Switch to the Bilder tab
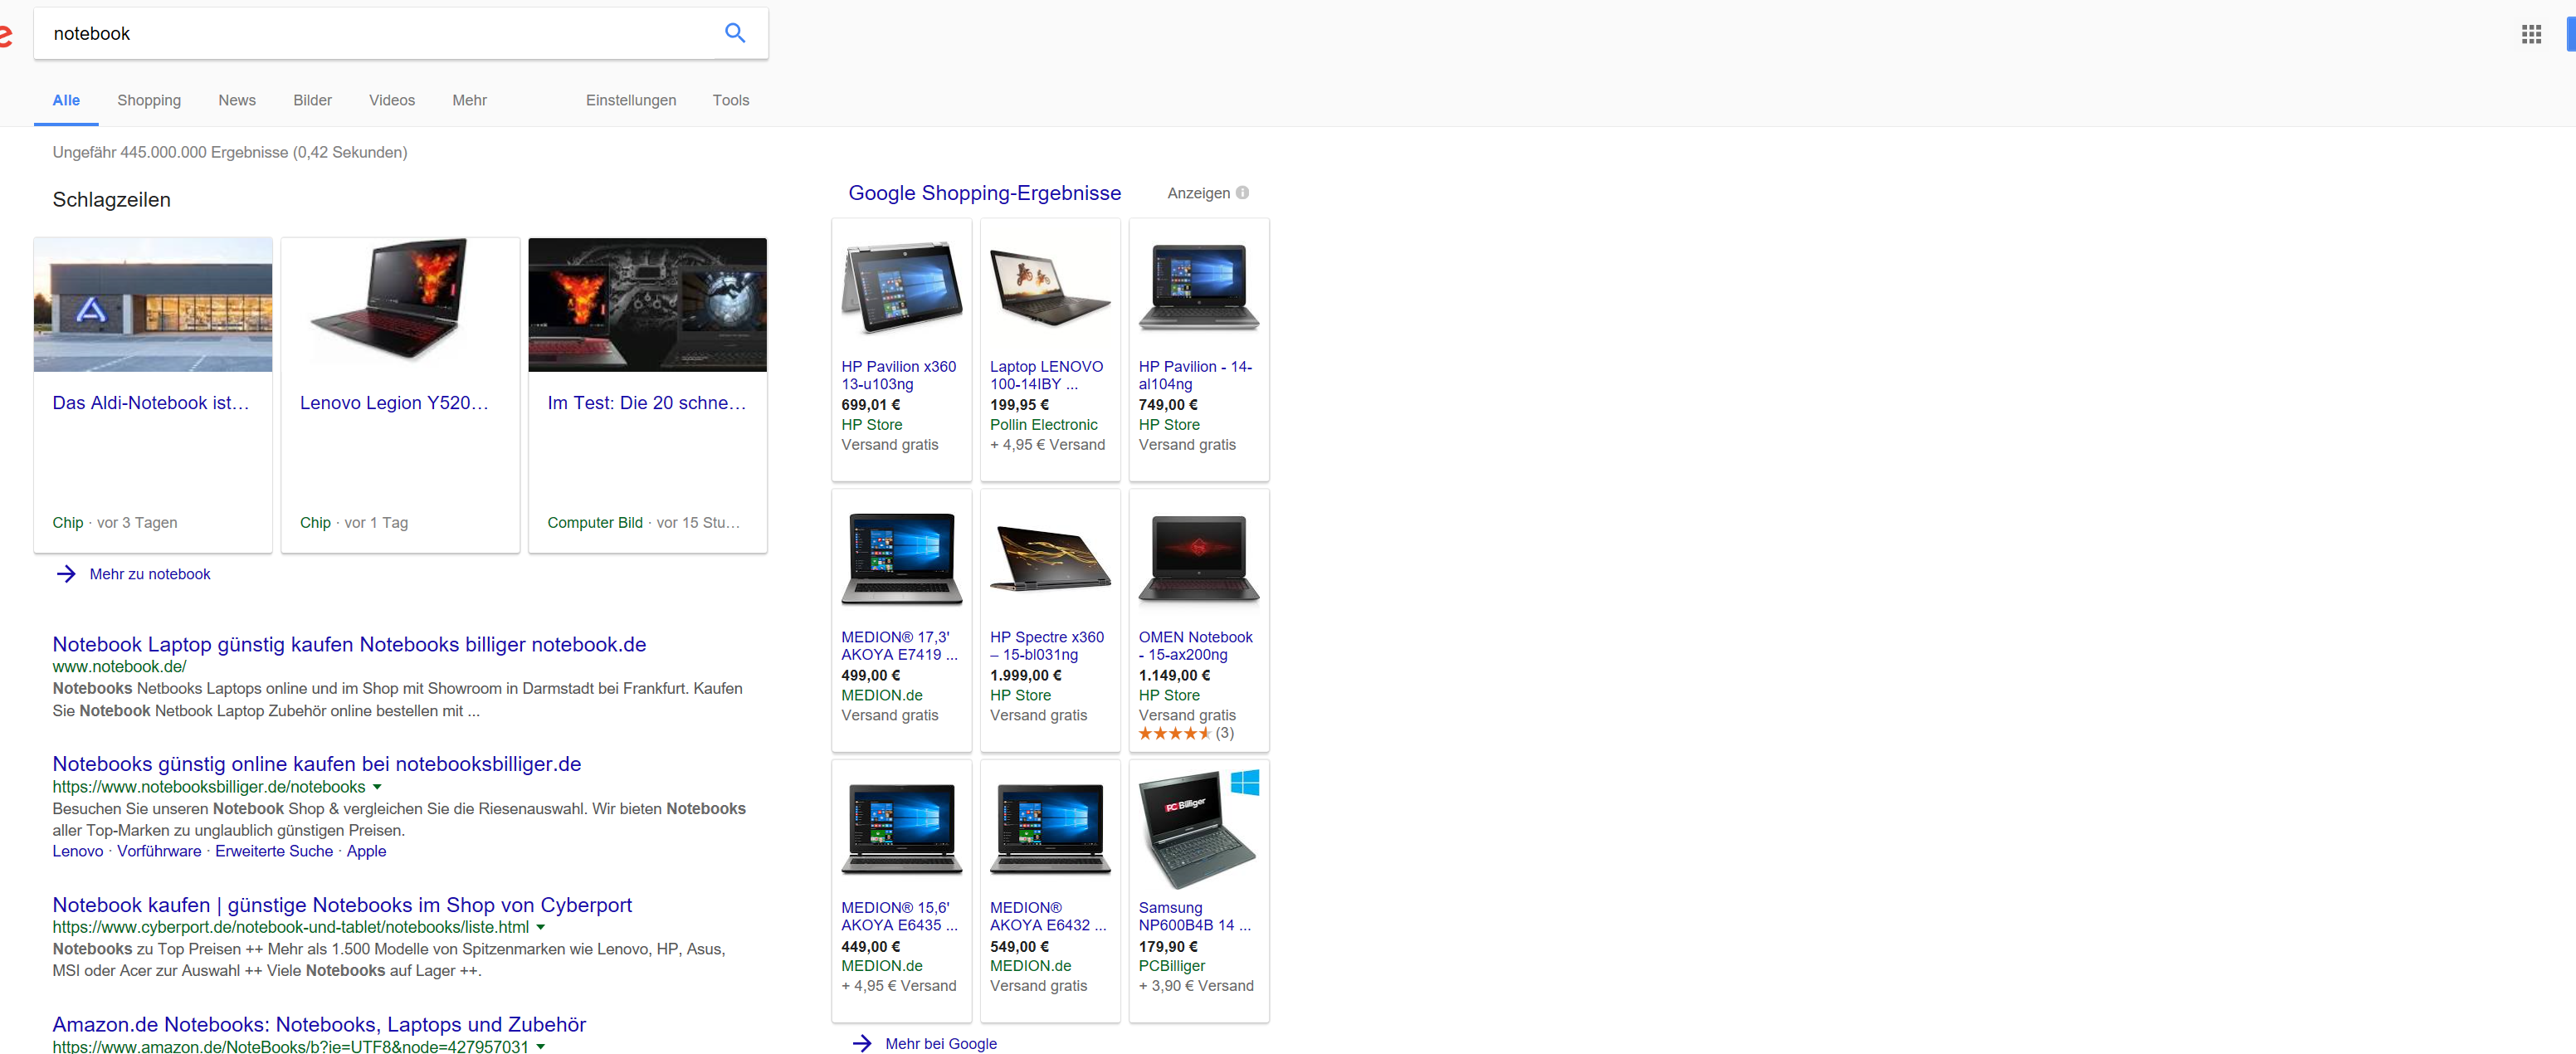2576x1054 pixels. point(312,100)
